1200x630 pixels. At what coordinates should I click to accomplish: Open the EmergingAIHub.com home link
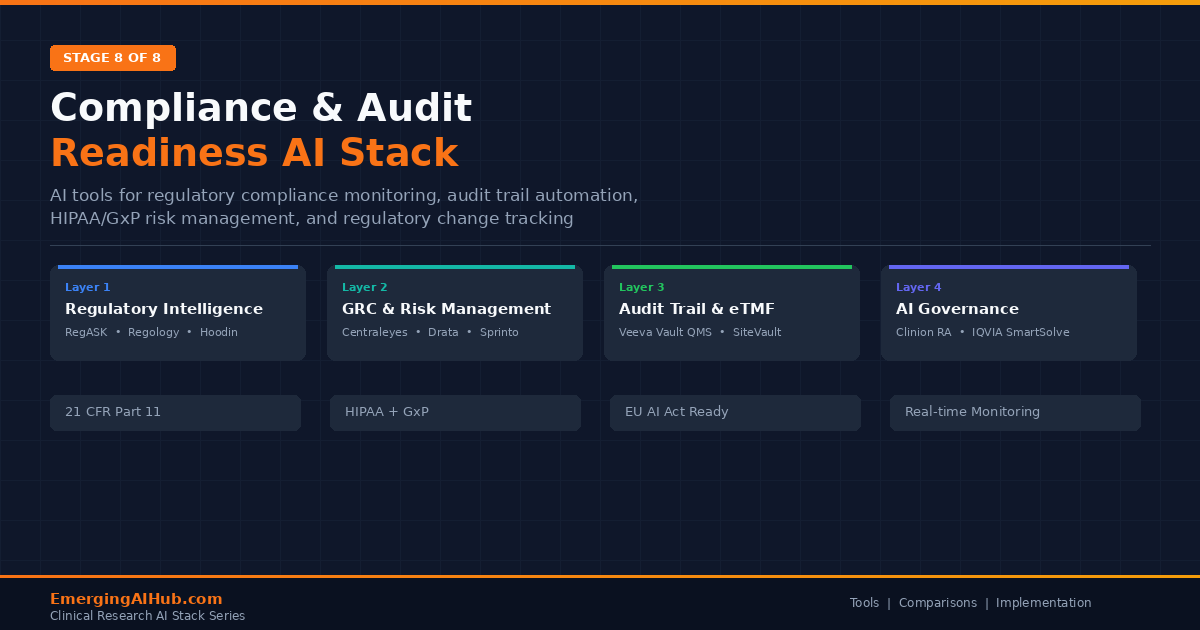[136, 598]
